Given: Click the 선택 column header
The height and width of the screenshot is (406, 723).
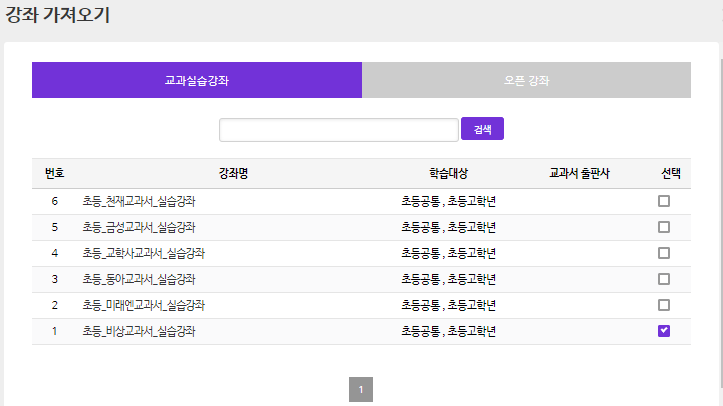Looking at the screenshot, I should [x=671, y=173].
